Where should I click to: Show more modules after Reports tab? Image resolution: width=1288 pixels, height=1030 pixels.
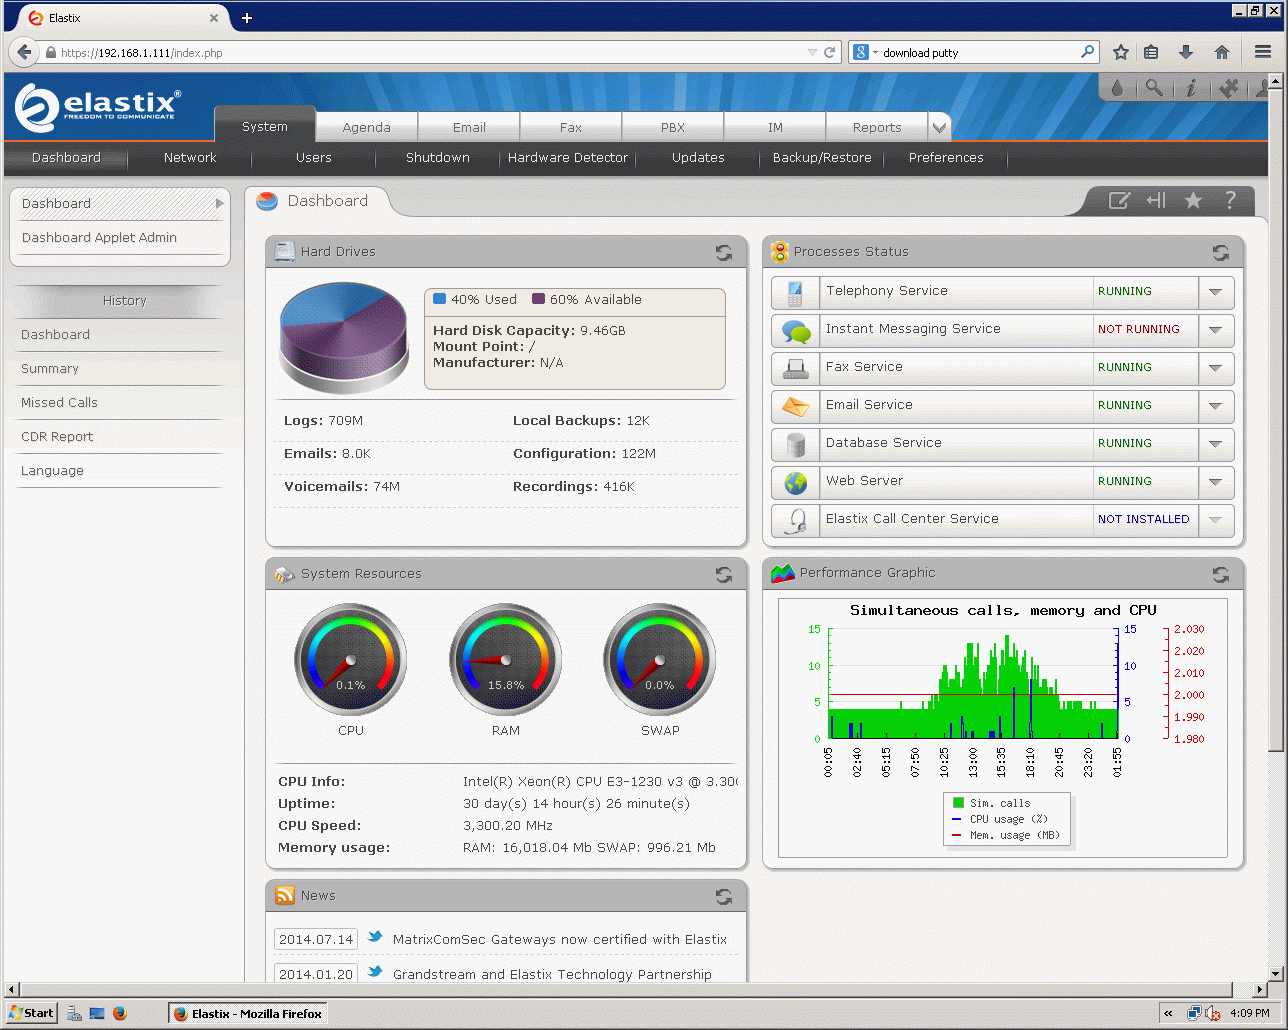(x=939, y=127)
